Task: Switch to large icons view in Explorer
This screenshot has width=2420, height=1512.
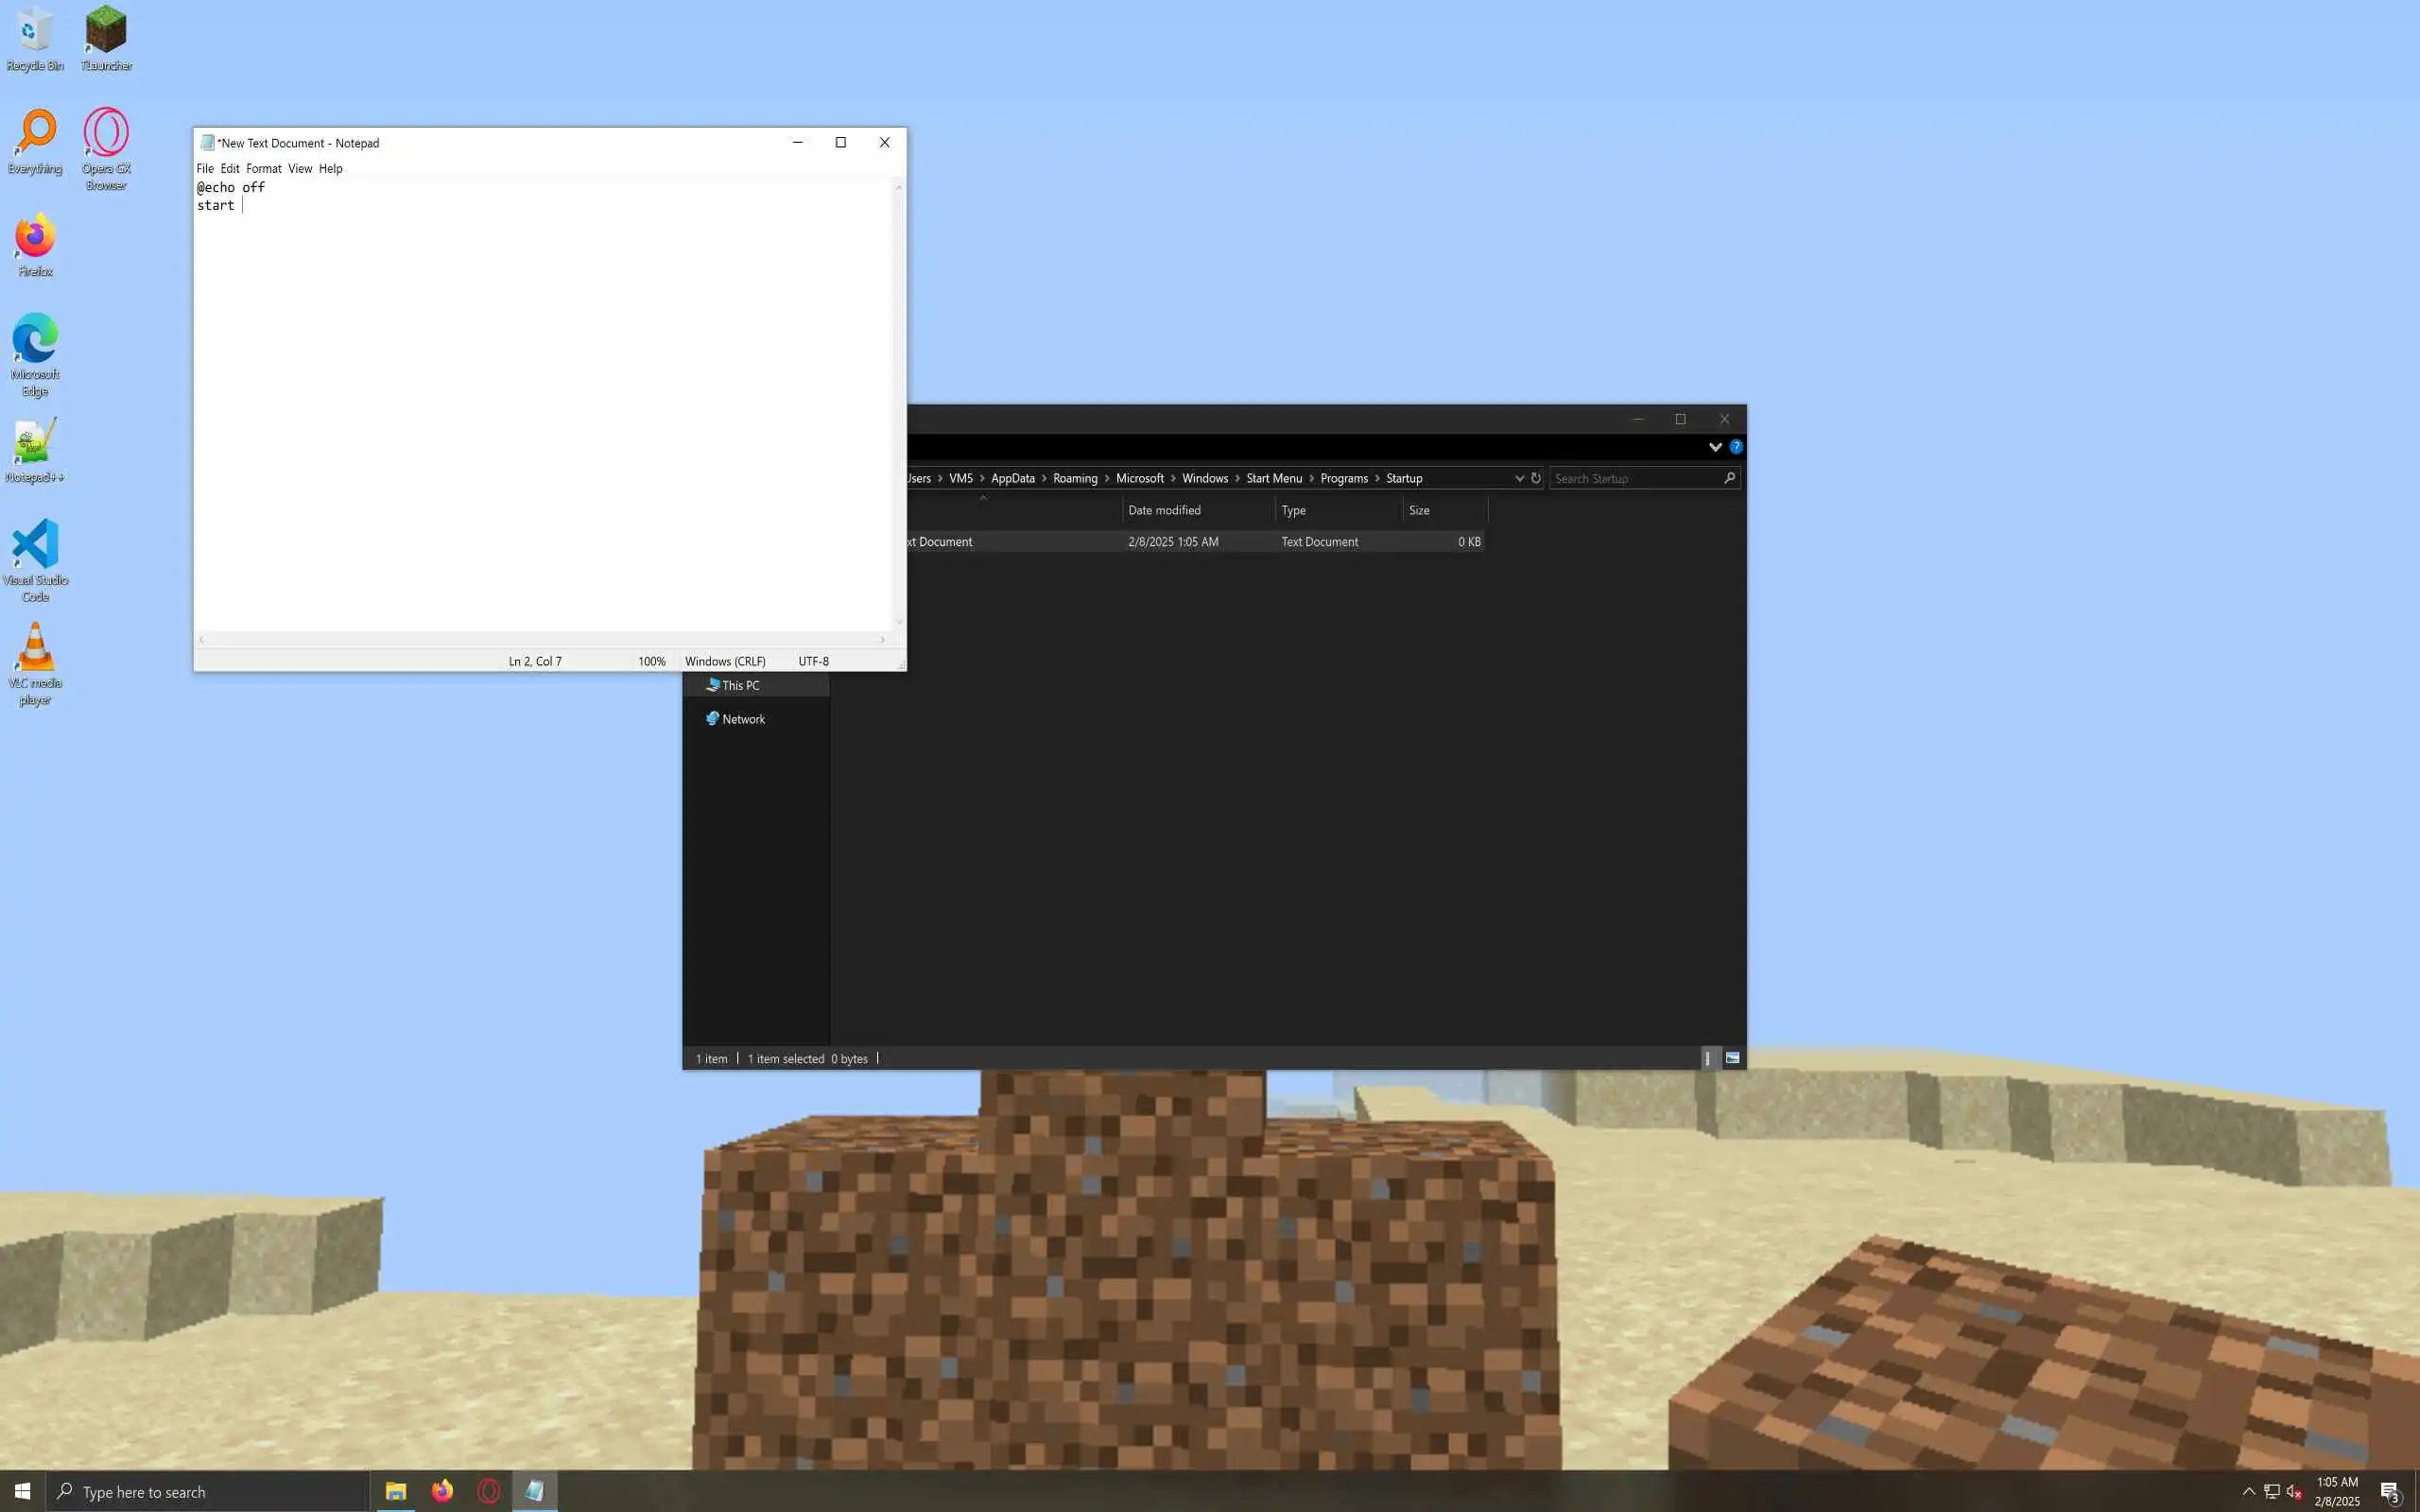Action: [x=1732, y=1058]
